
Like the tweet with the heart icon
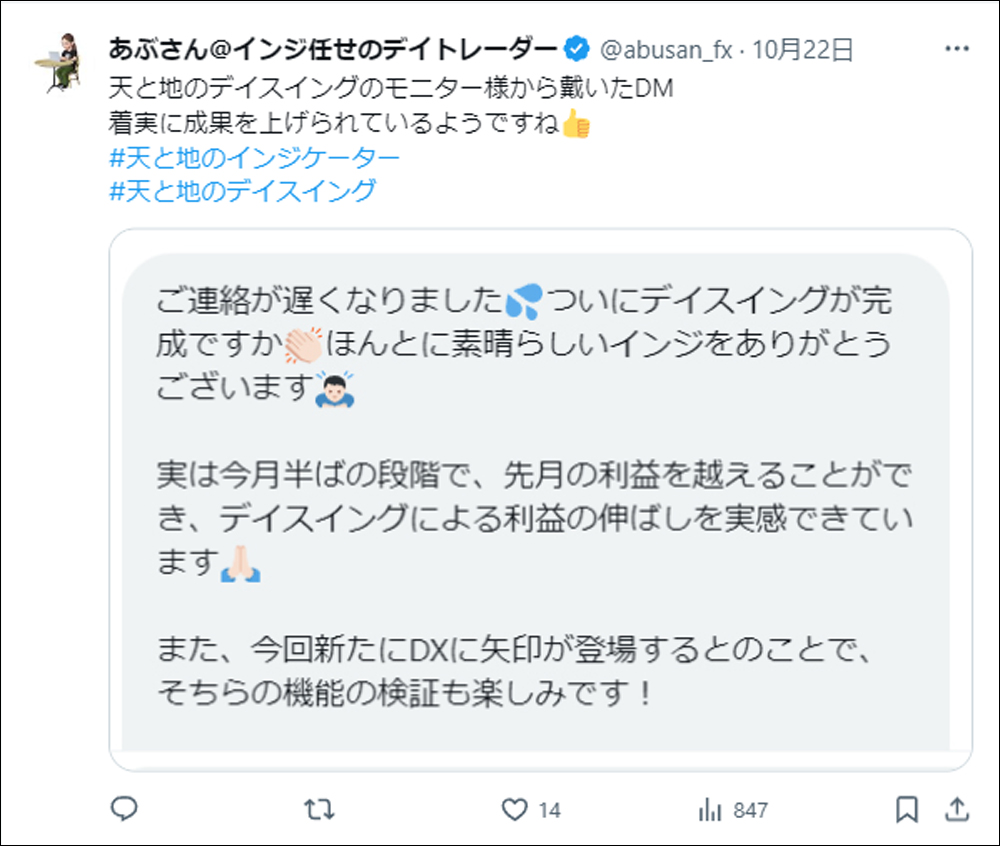point(513,808)
